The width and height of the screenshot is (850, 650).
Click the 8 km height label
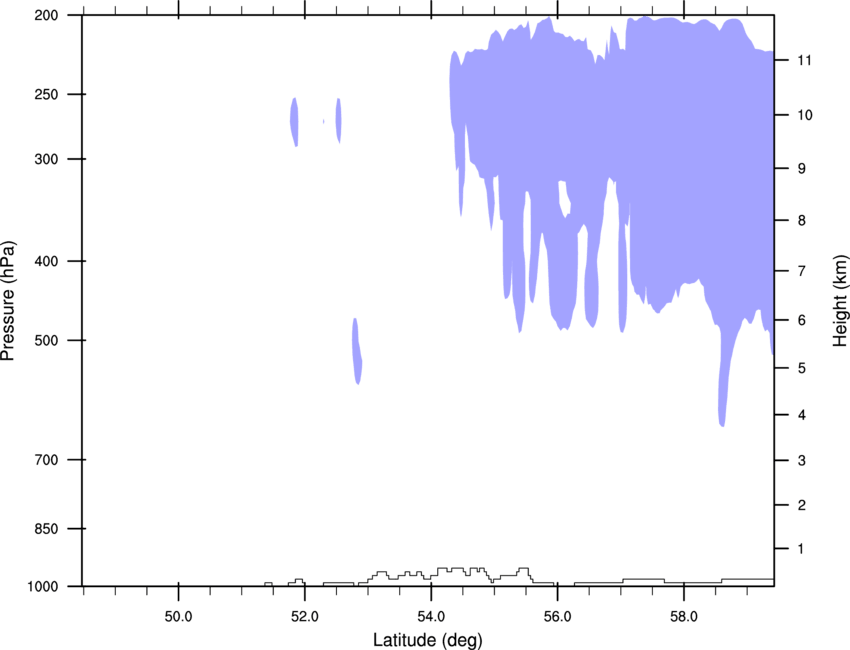[802, 221]
